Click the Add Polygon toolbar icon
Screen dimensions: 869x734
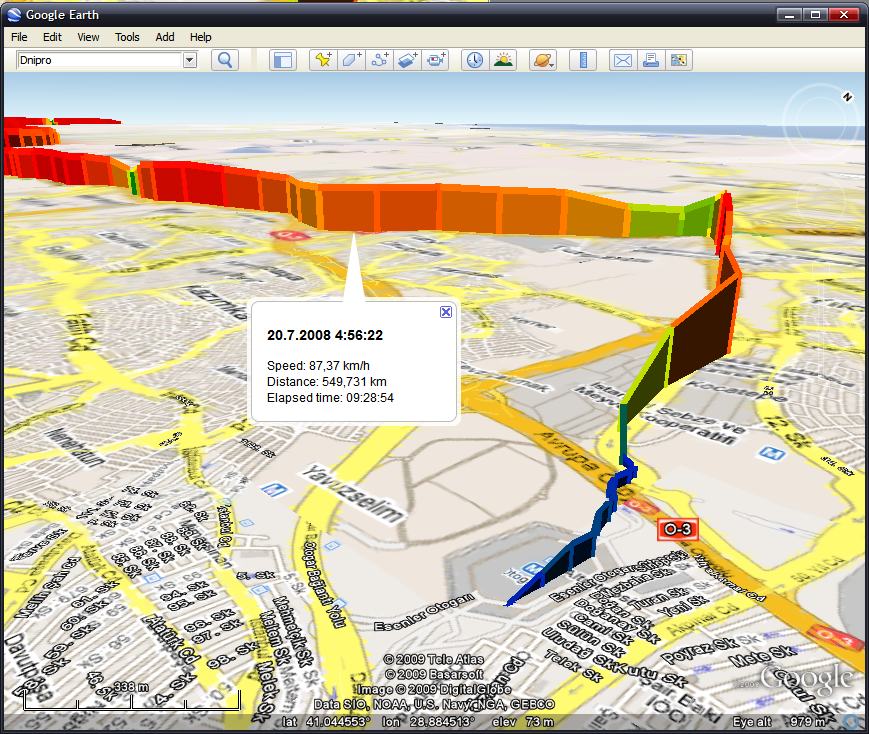point(351,60)
